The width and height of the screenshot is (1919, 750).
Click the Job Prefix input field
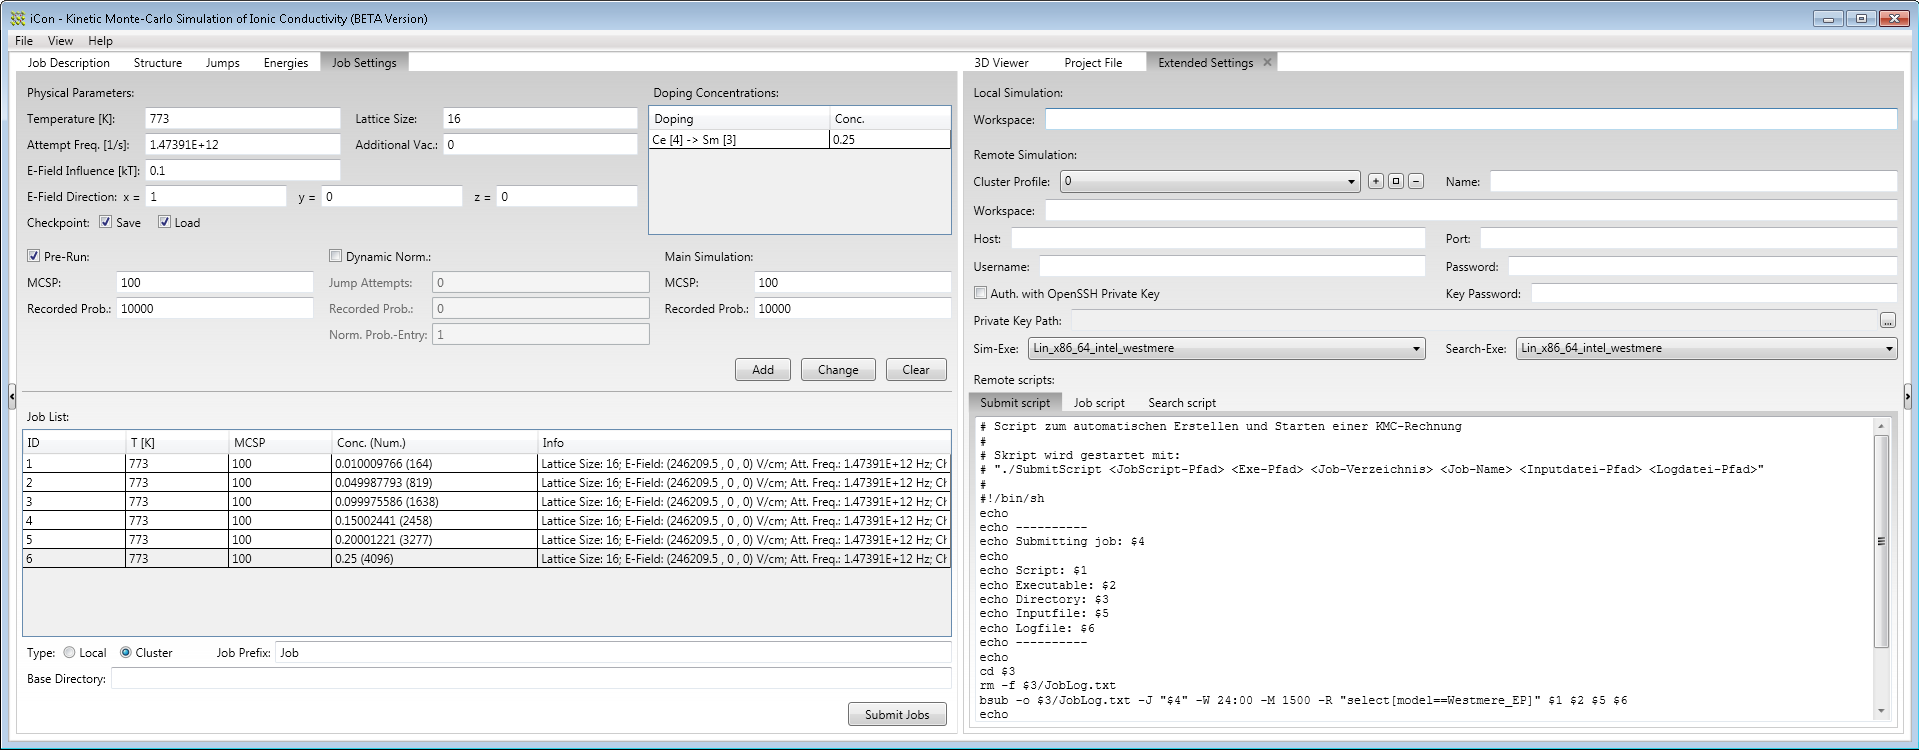pos(613,652)
